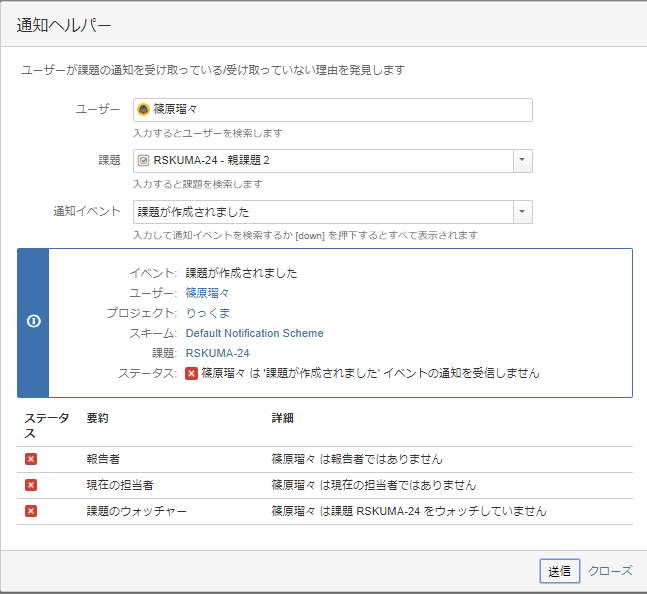The image size is (647, 594).
Task: Click the 要約 column header
Action: (97, 418)
